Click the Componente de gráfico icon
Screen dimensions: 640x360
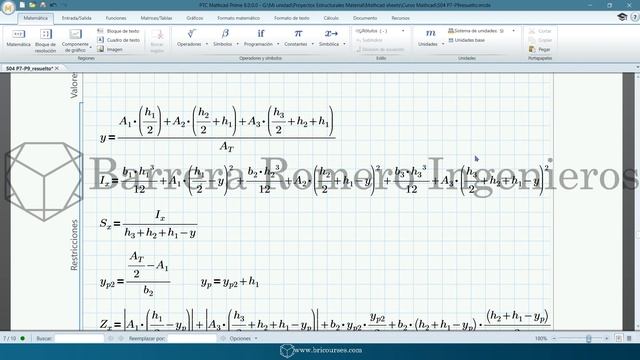point(75,34)
